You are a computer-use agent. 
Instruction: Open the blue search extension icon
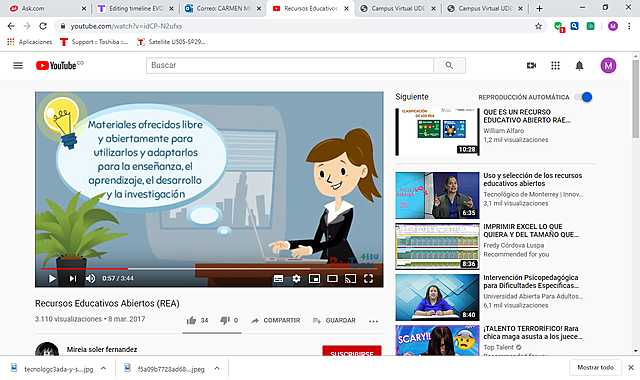pyautogui.click(x=574, y=26)
